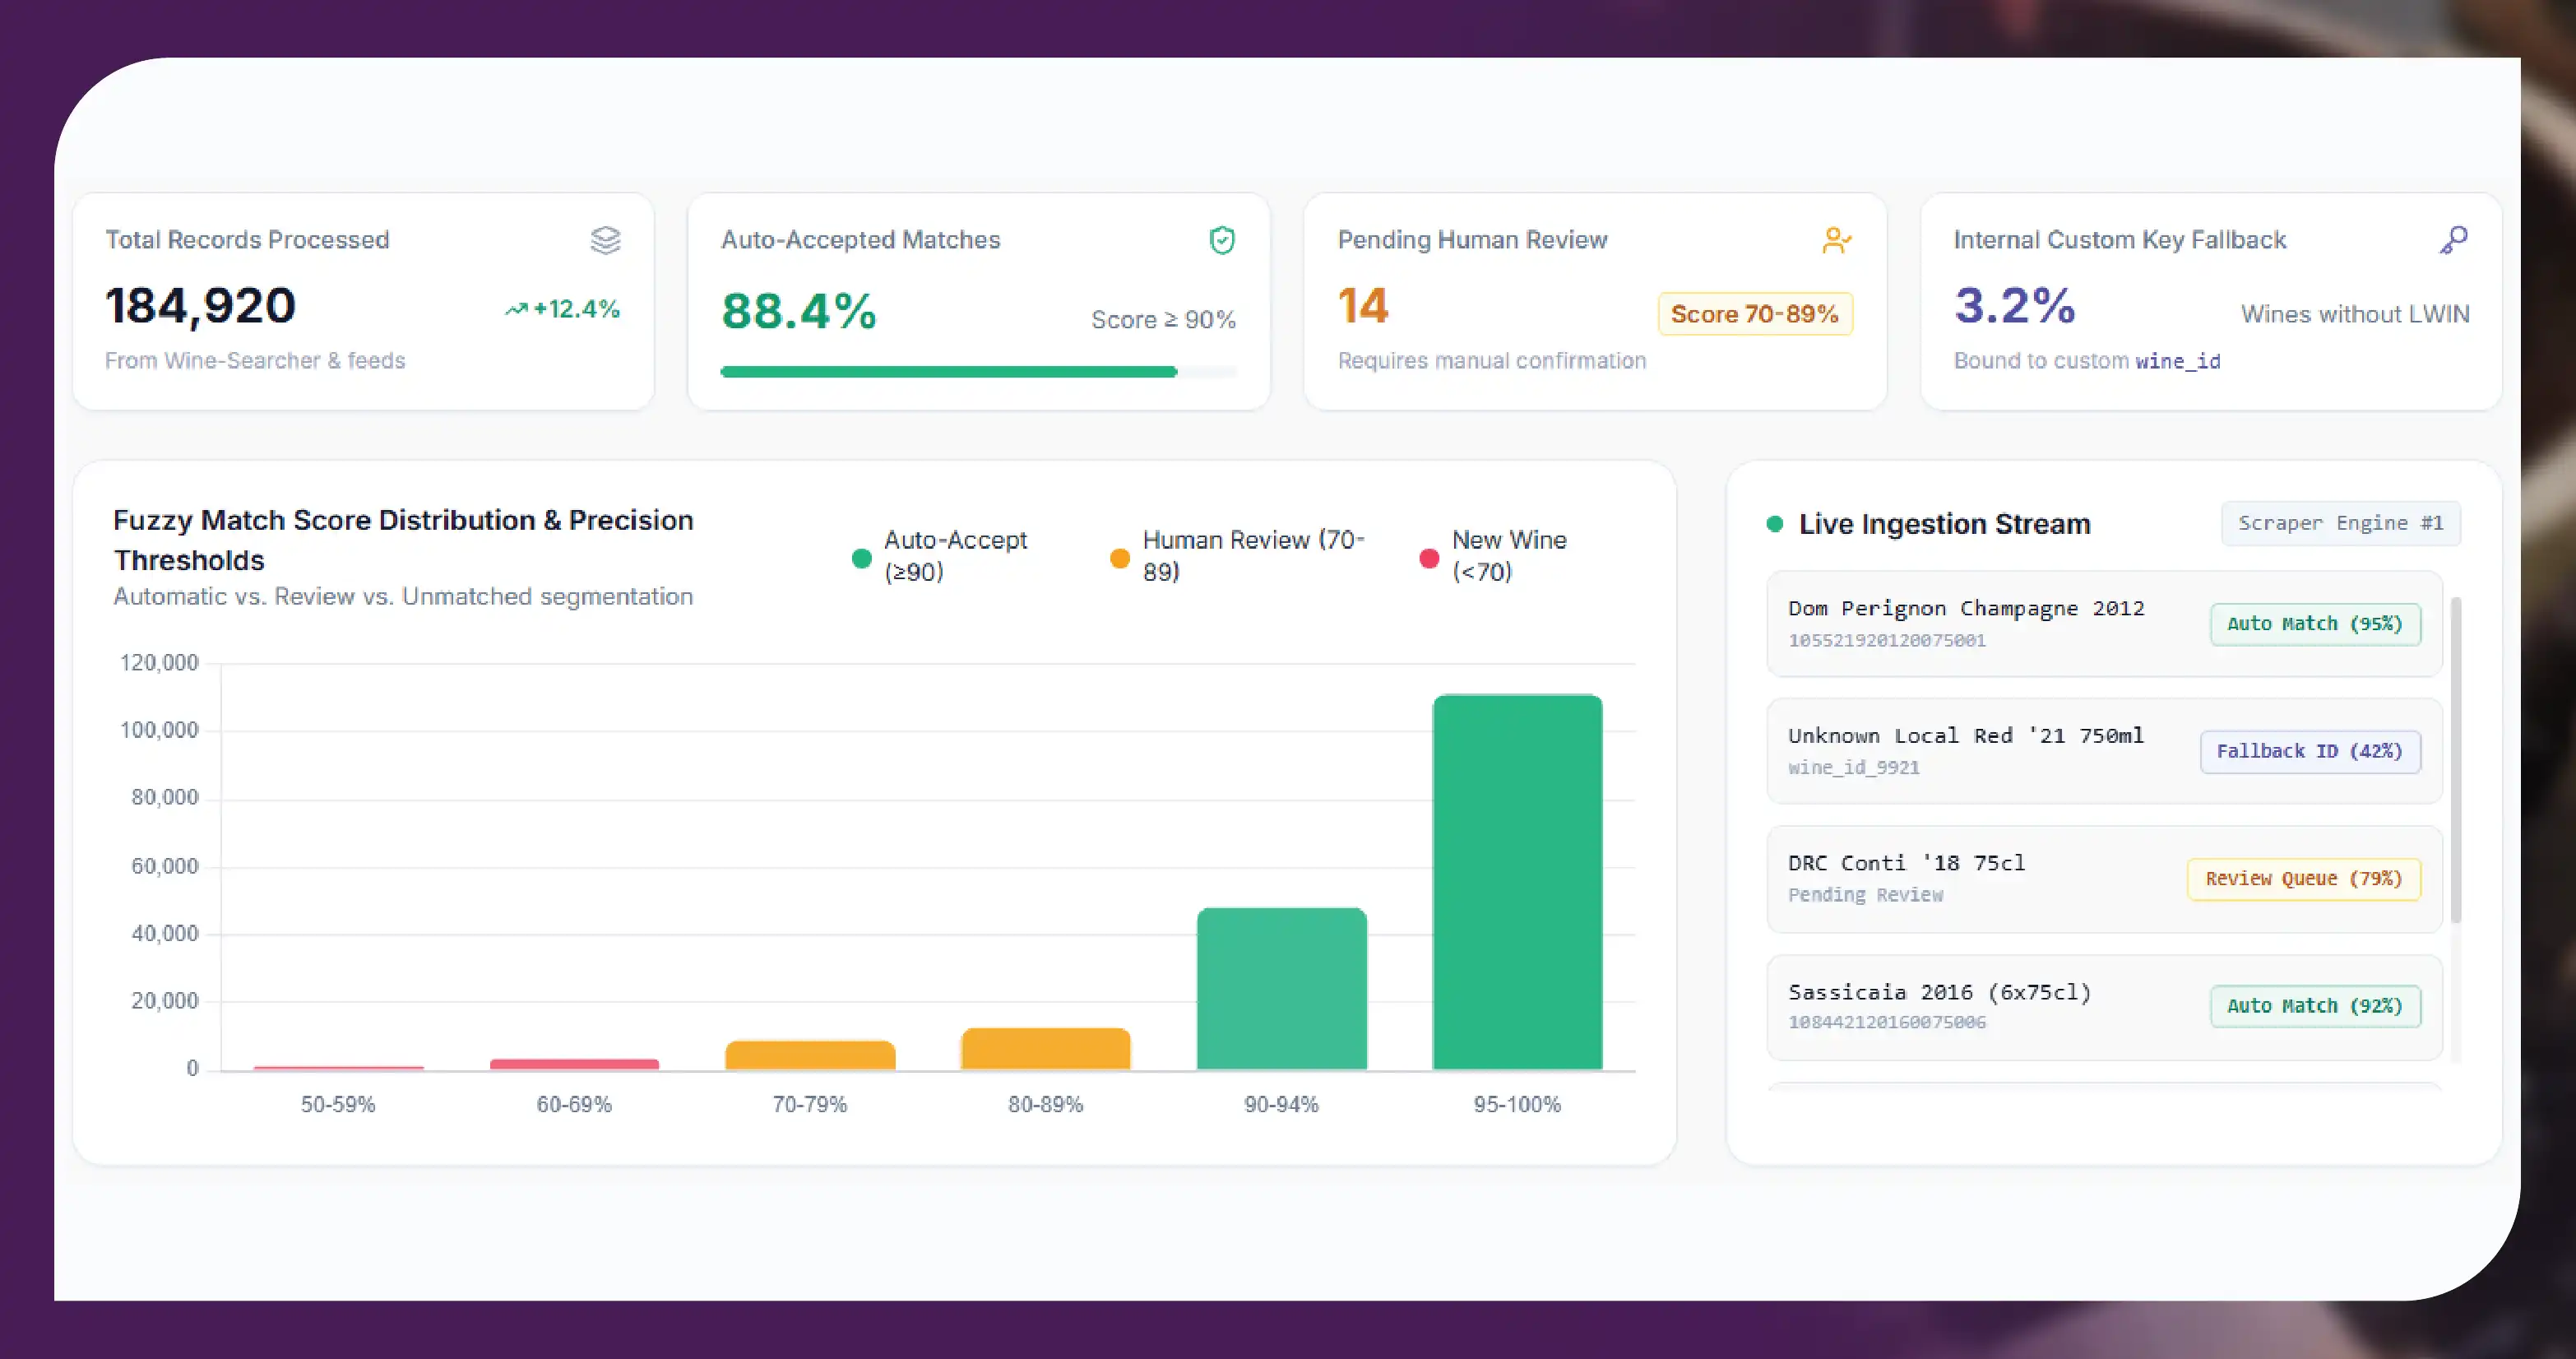Click the Auto-Accepted Matches green progress bar

pos(948,372)
